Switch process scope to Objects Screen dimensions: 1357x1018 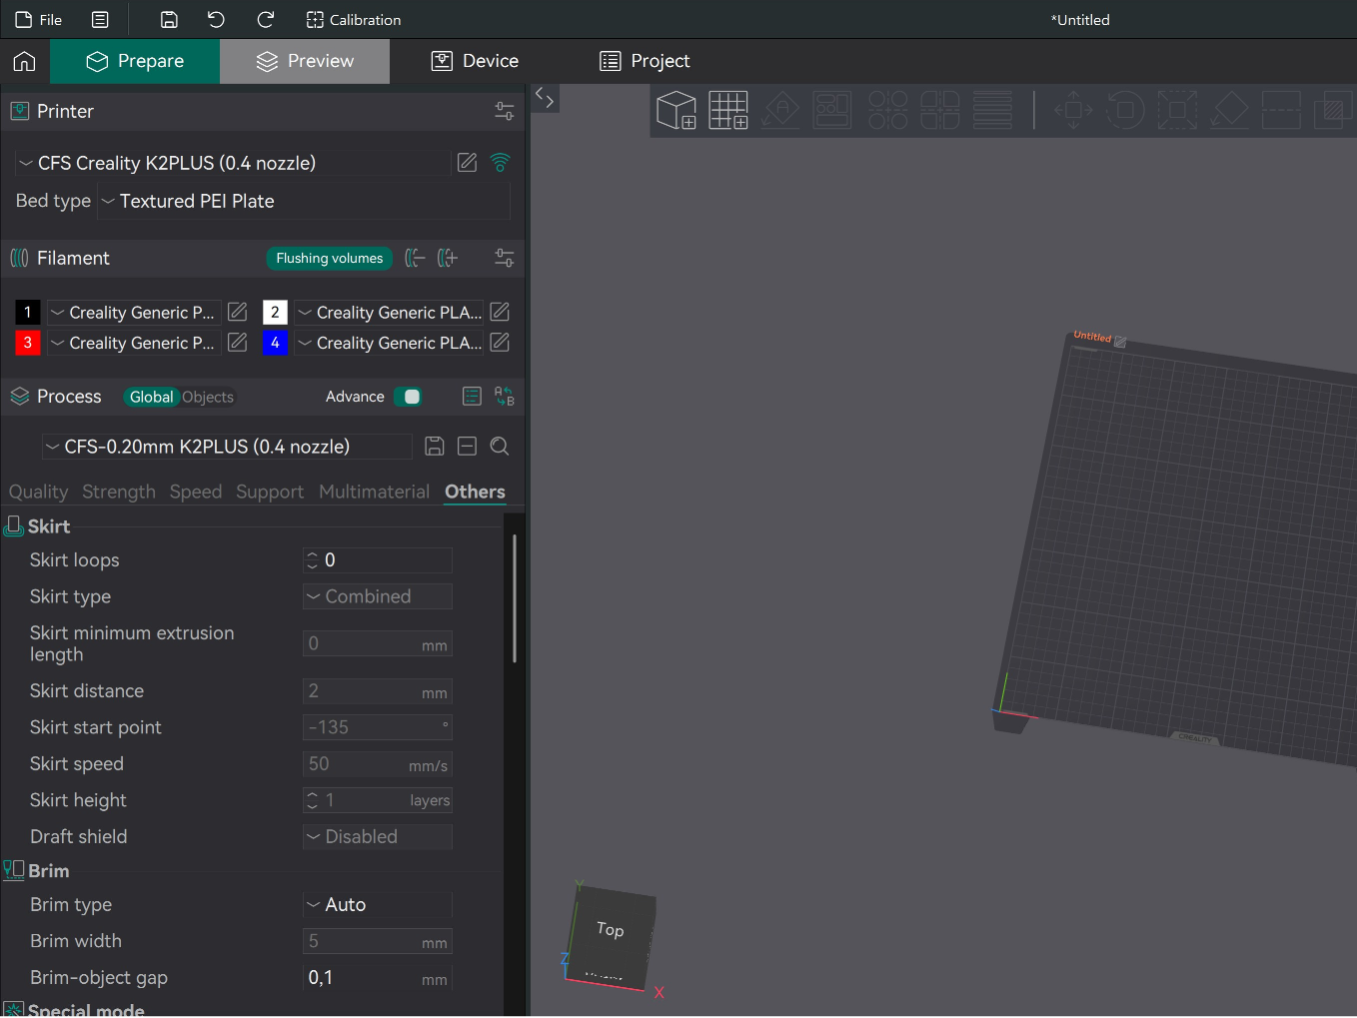click(x=208, y=397)
